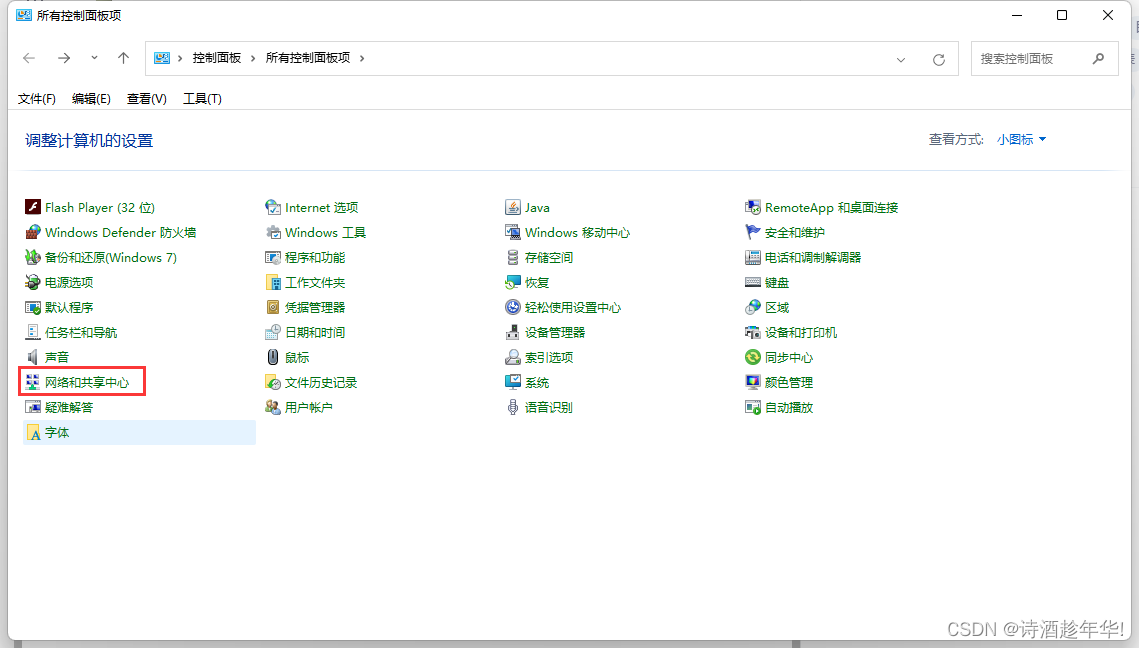Click the 备份和还原(Windows 7) icon
Viewport: 1139px width, 648px height.
point(33,257)
